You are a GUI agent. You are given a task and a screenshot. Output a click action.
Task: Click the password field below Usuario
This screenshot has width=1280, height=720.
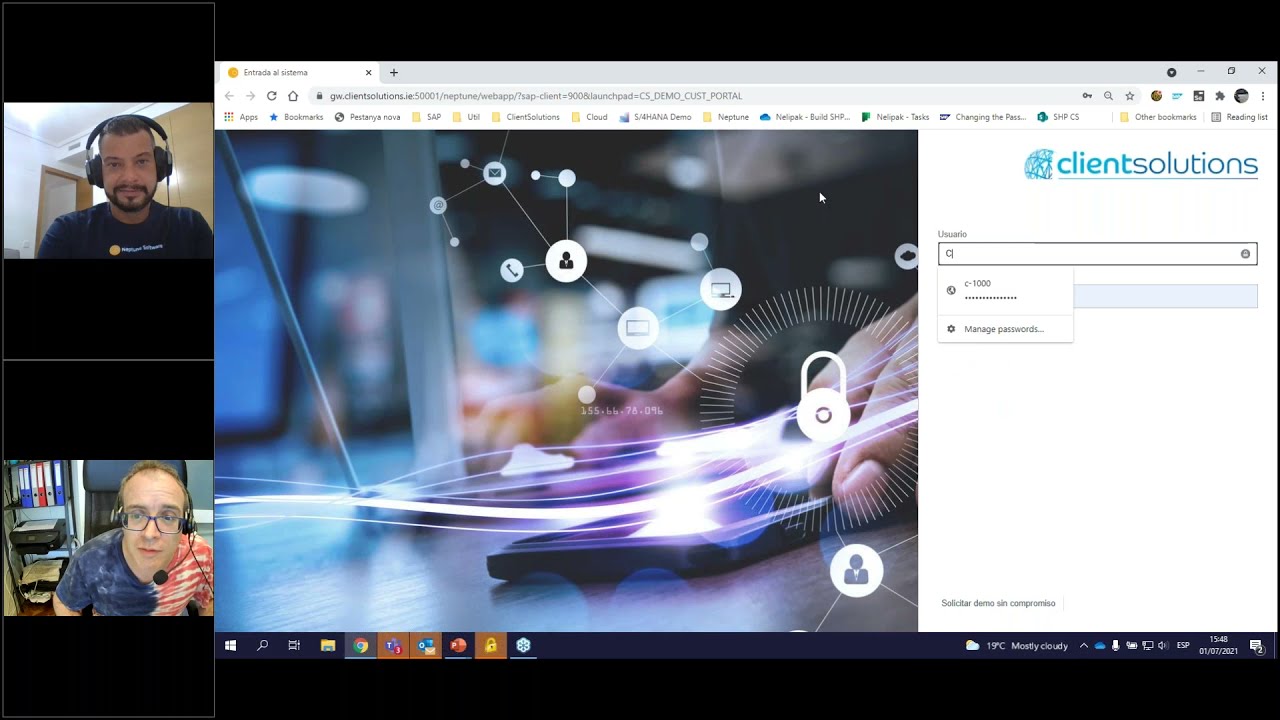click(1165, 296)
